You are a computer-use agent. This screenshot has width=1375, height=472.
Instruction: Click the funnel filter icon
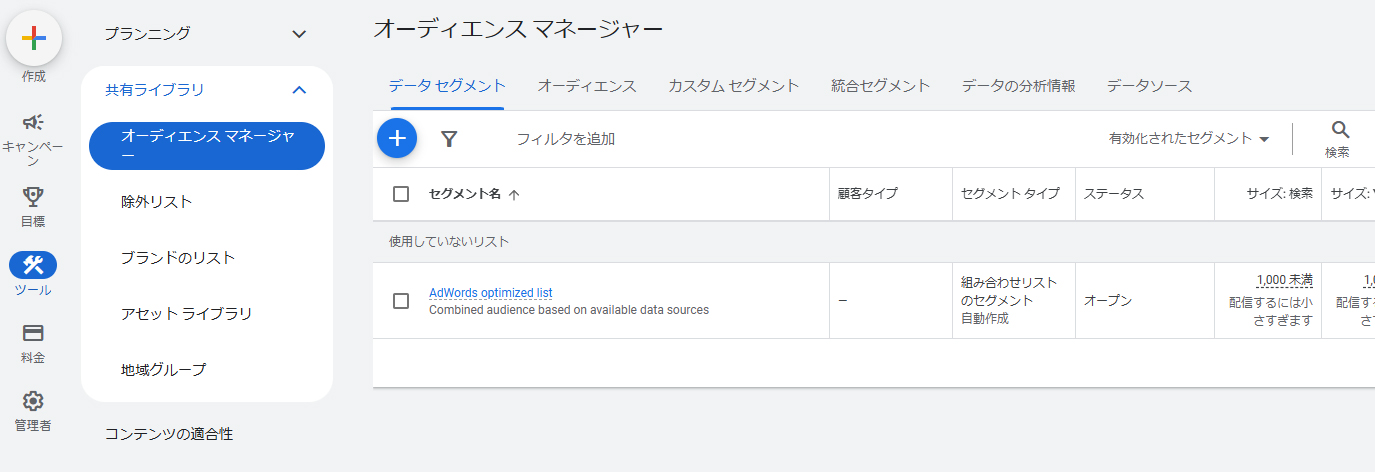tap(449, 139)
